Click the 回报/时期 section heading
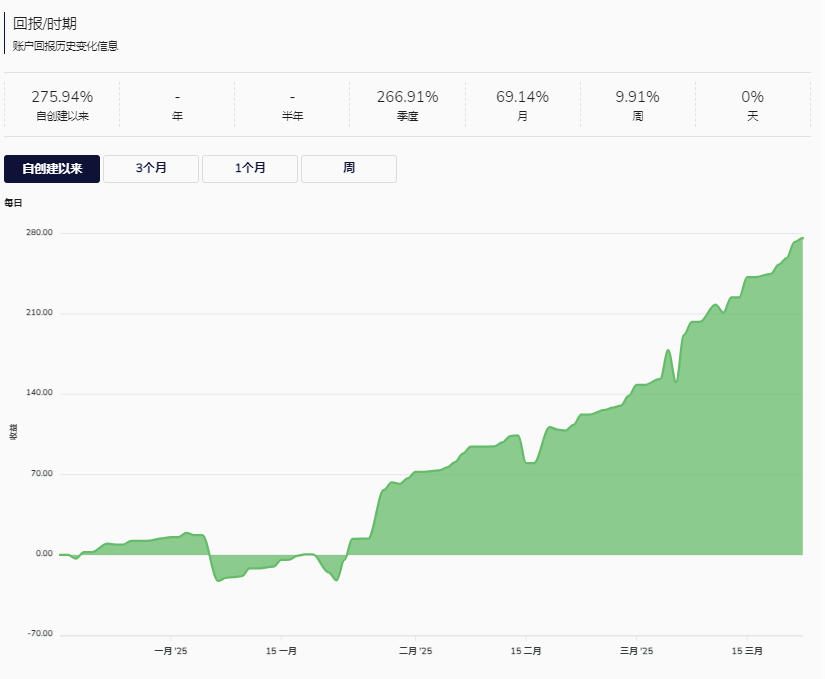 pos(45,24)
